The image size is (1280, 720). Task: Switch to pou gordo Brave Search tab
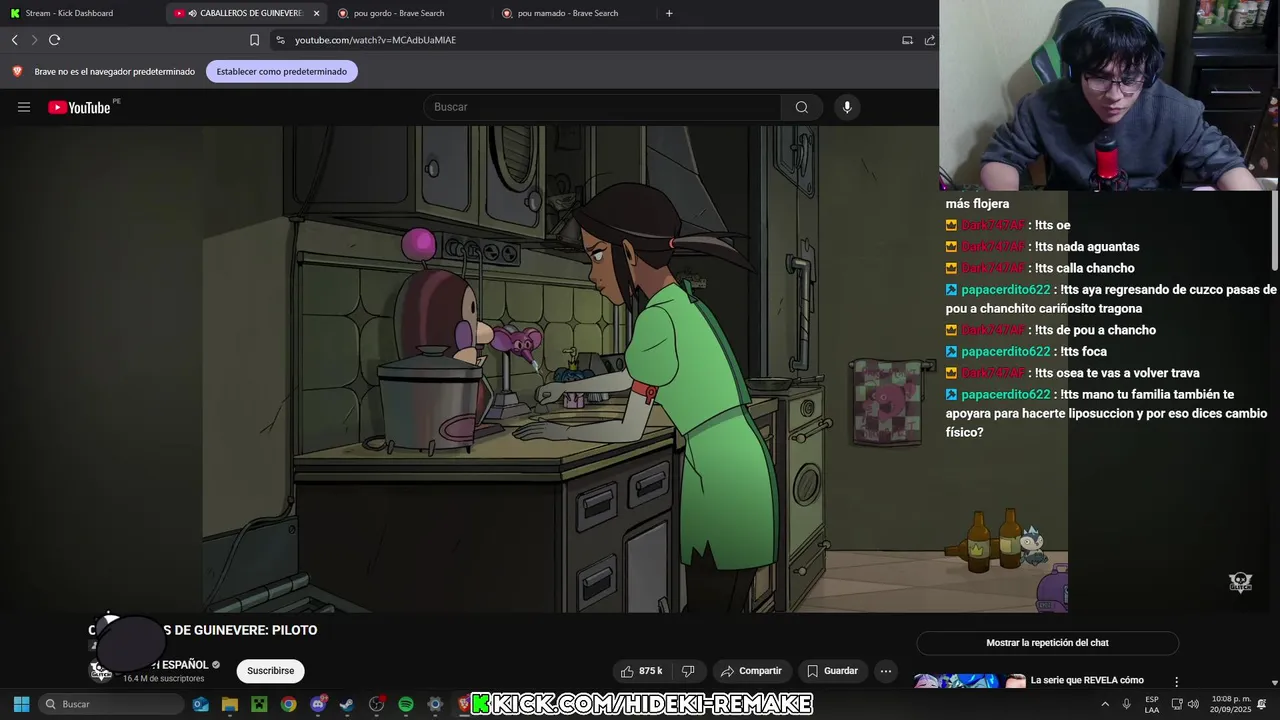[408, 13]
